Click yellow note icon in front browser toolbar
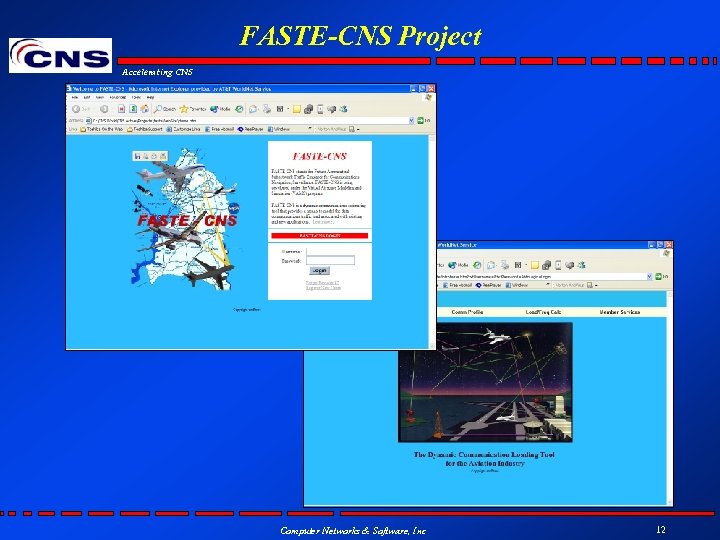Screen dimensions: 720x540 click(x=297, y=109)
